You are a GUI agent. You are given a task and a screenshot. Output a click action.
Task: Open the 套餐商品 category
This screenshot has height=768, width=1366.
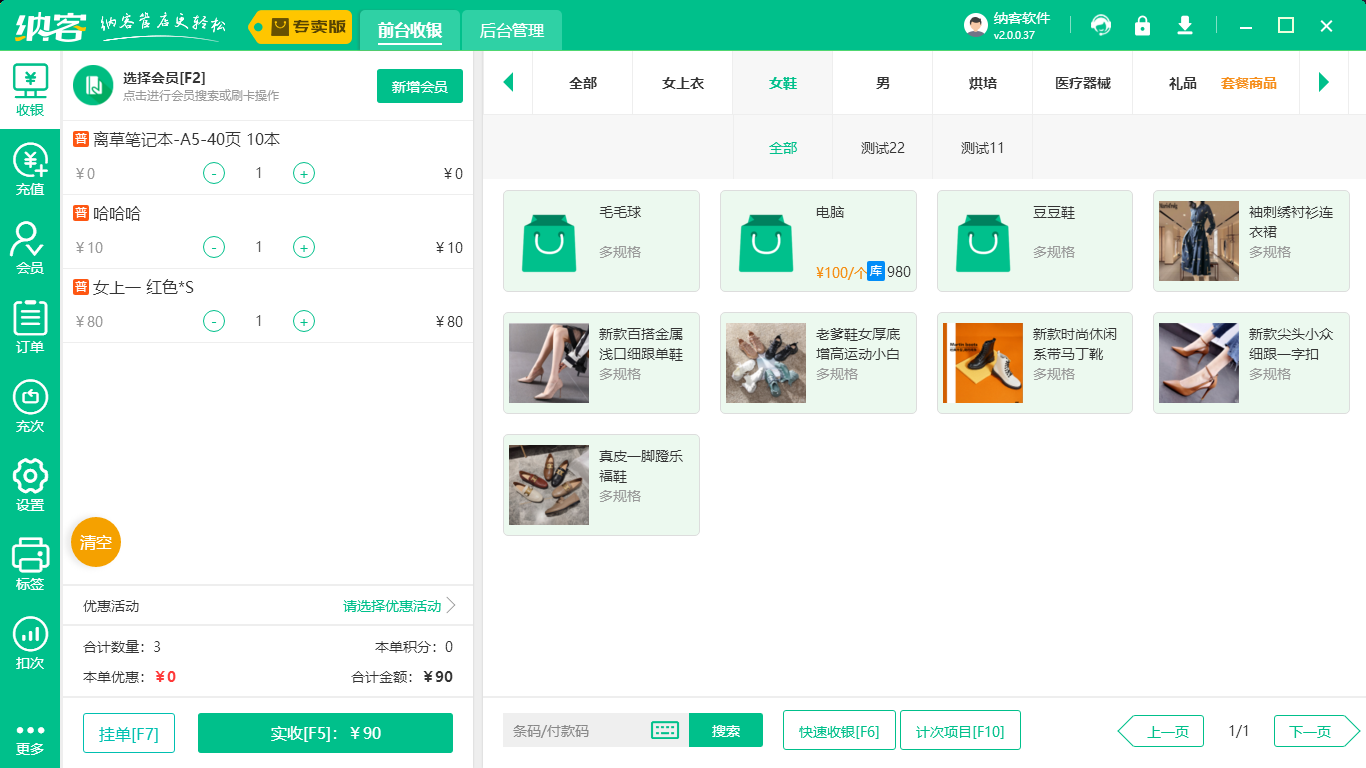[x=1249, y=83]
